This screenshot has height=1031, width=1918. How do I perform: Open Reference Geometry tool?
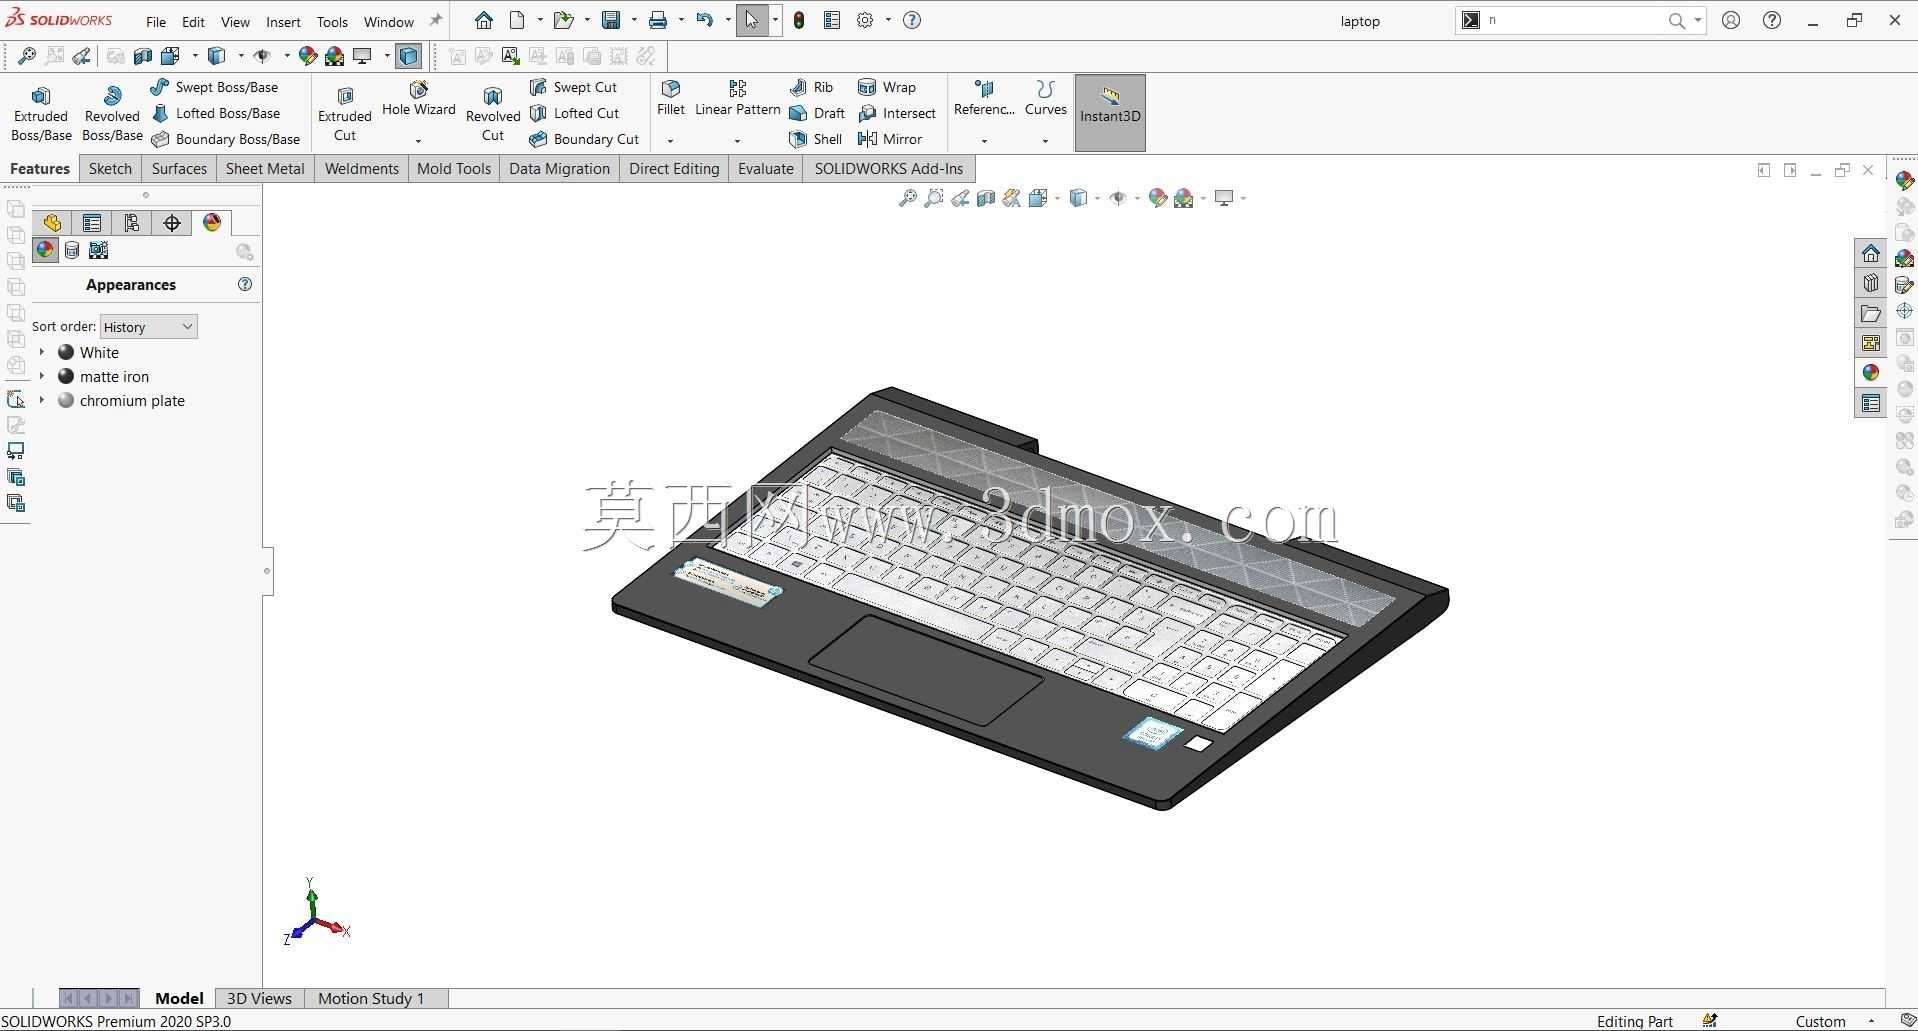[x=984, y=99]
